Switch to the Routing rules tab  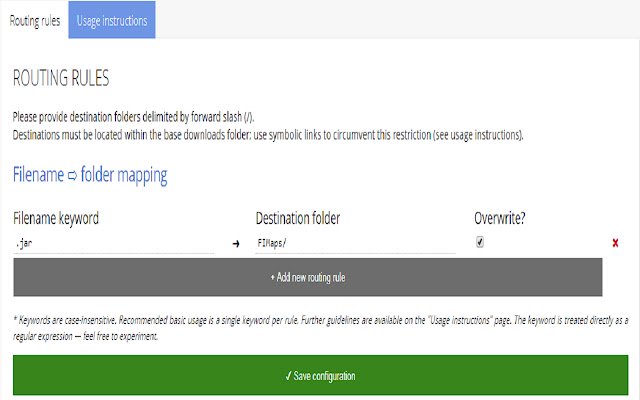point(35,20)
